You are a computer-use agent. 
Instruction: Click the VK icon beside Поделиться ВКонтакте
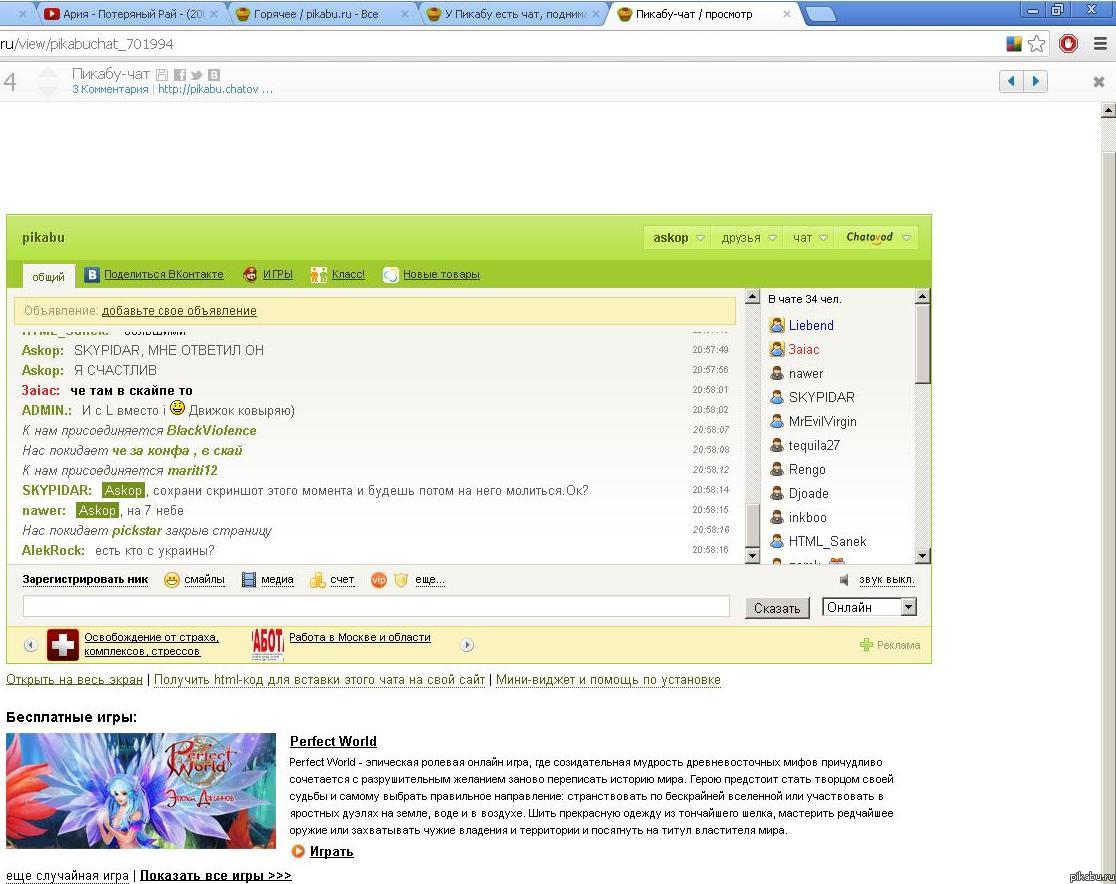pyautogui.click(x=92, y=275)
